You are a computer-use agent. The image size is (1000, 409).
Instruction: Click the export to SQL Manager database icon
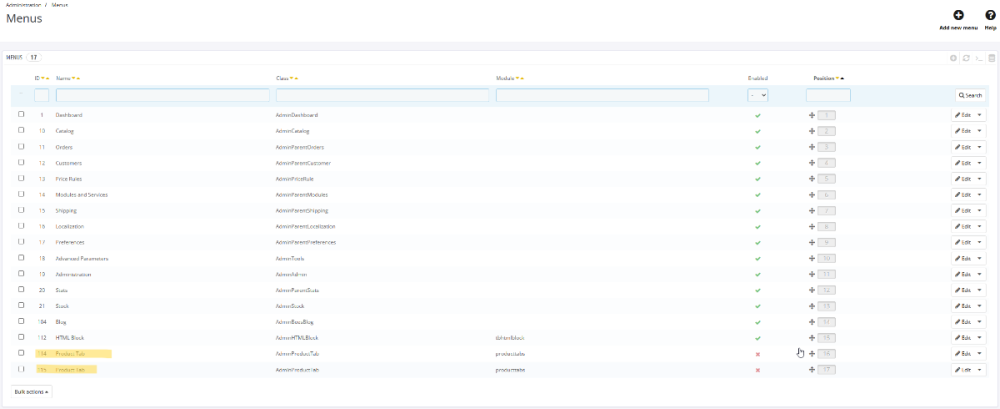pyautogui.click(x=992, y=58)
